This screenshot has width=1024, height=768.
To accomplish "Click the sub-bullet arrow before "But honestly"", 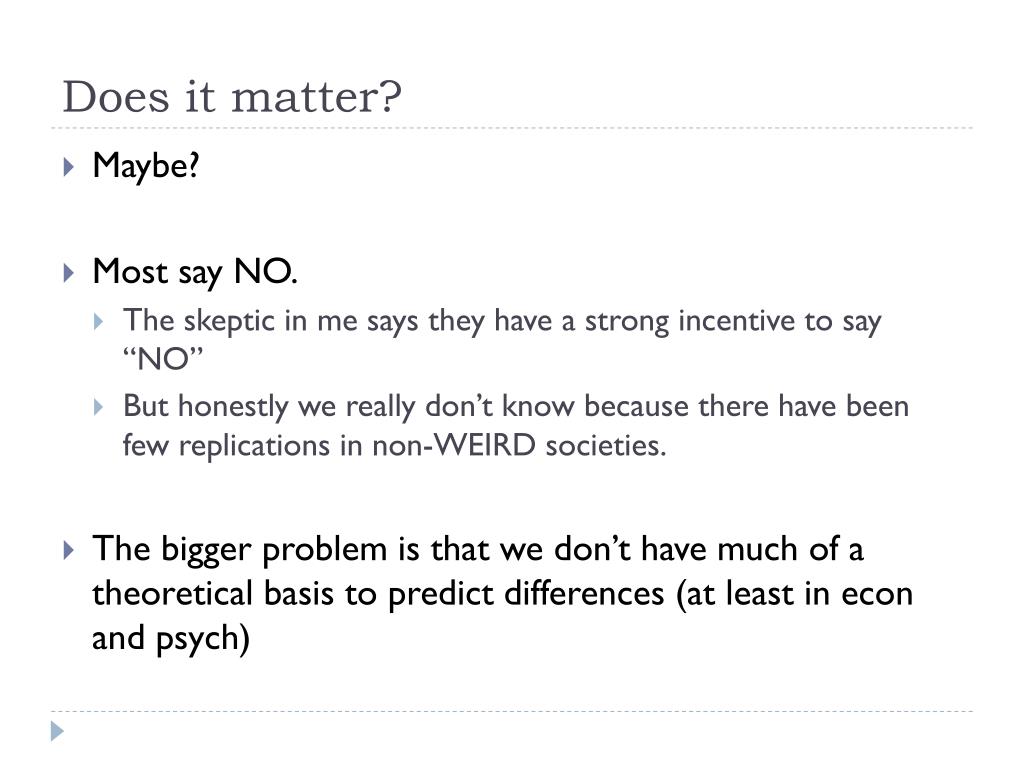I will 99,408.
